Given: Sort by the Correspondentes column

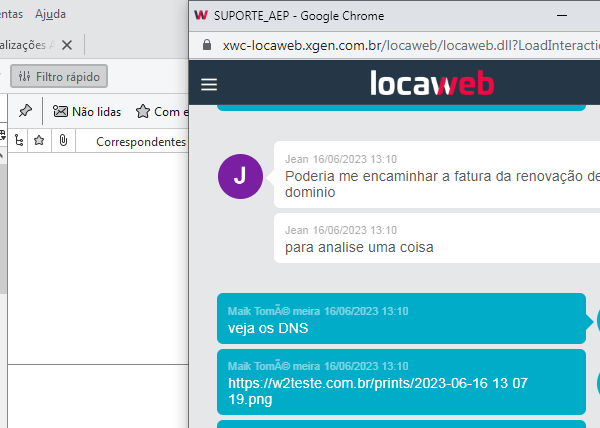Looking at the screenshot, I should tap(141, 142).
